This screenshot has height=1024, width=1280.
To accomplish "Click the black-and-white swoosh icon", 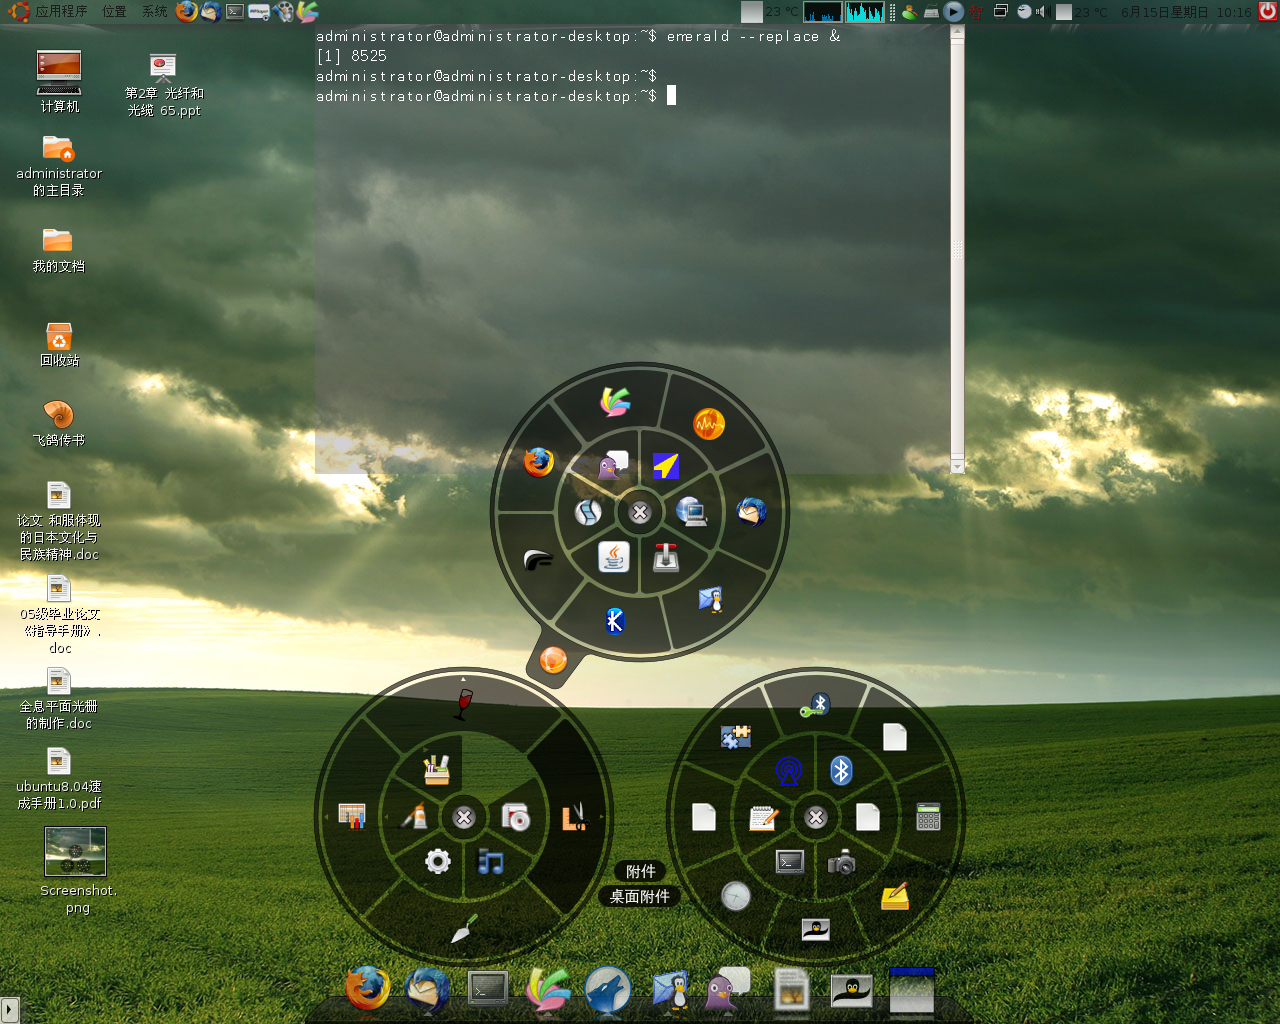I will (x=538, y=560).
